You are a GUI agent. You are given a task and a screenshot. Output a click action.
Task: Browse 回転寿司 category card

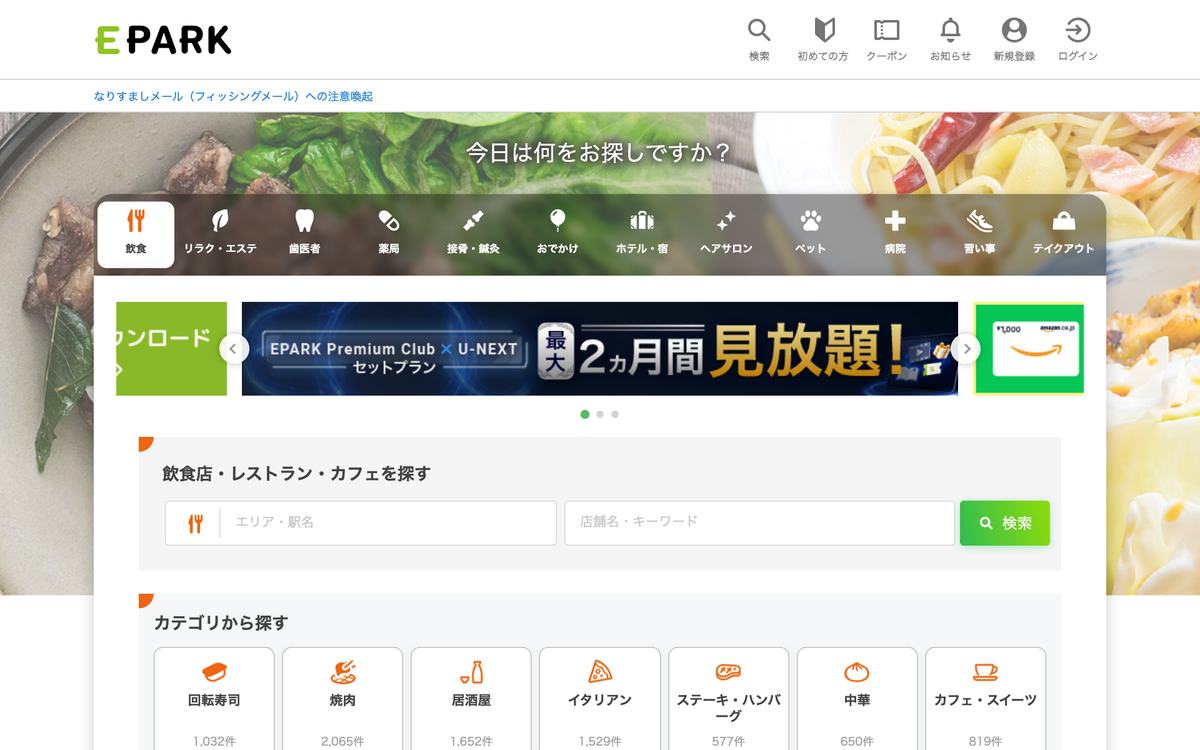(x=214, y=699)
